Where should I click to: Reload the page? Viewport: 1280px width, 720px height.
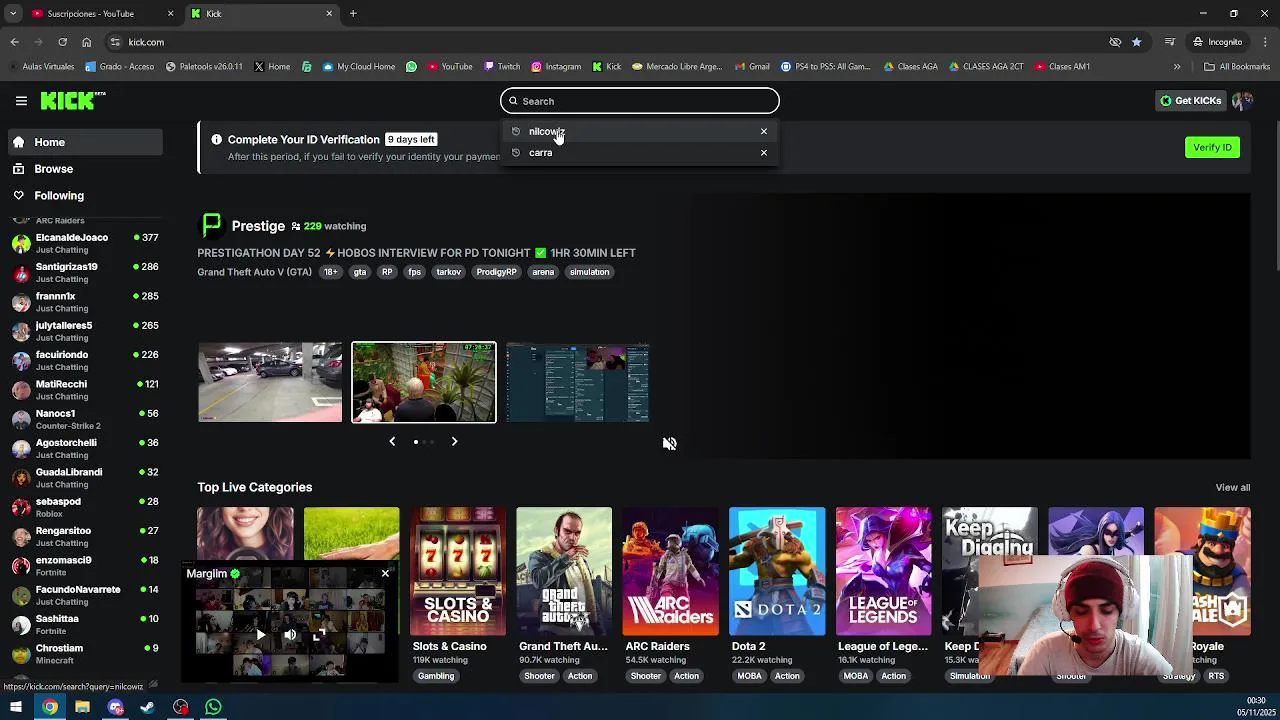(x=62, y=42)
